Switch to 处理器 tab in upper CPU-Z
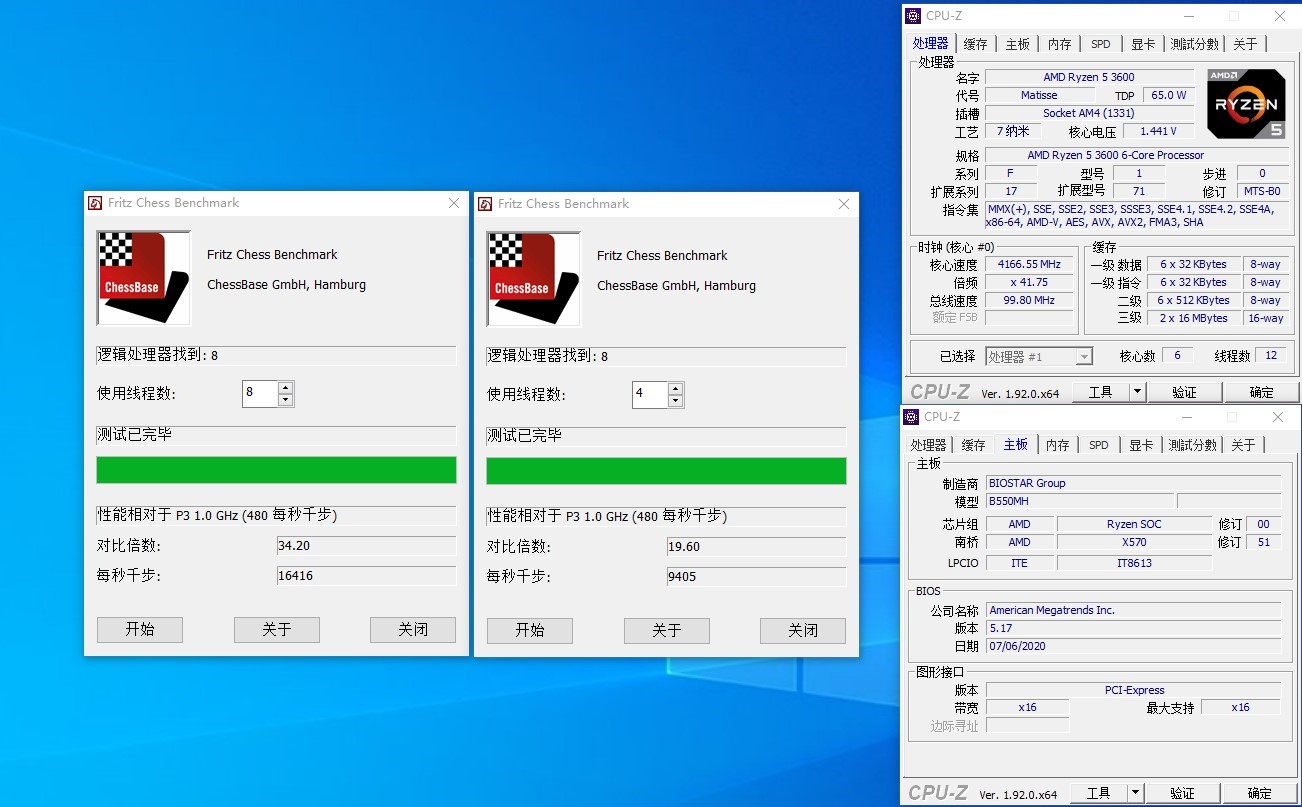The width and height of the screenshot is (1302, 807). pyautogui.click(x=930, y=43)
